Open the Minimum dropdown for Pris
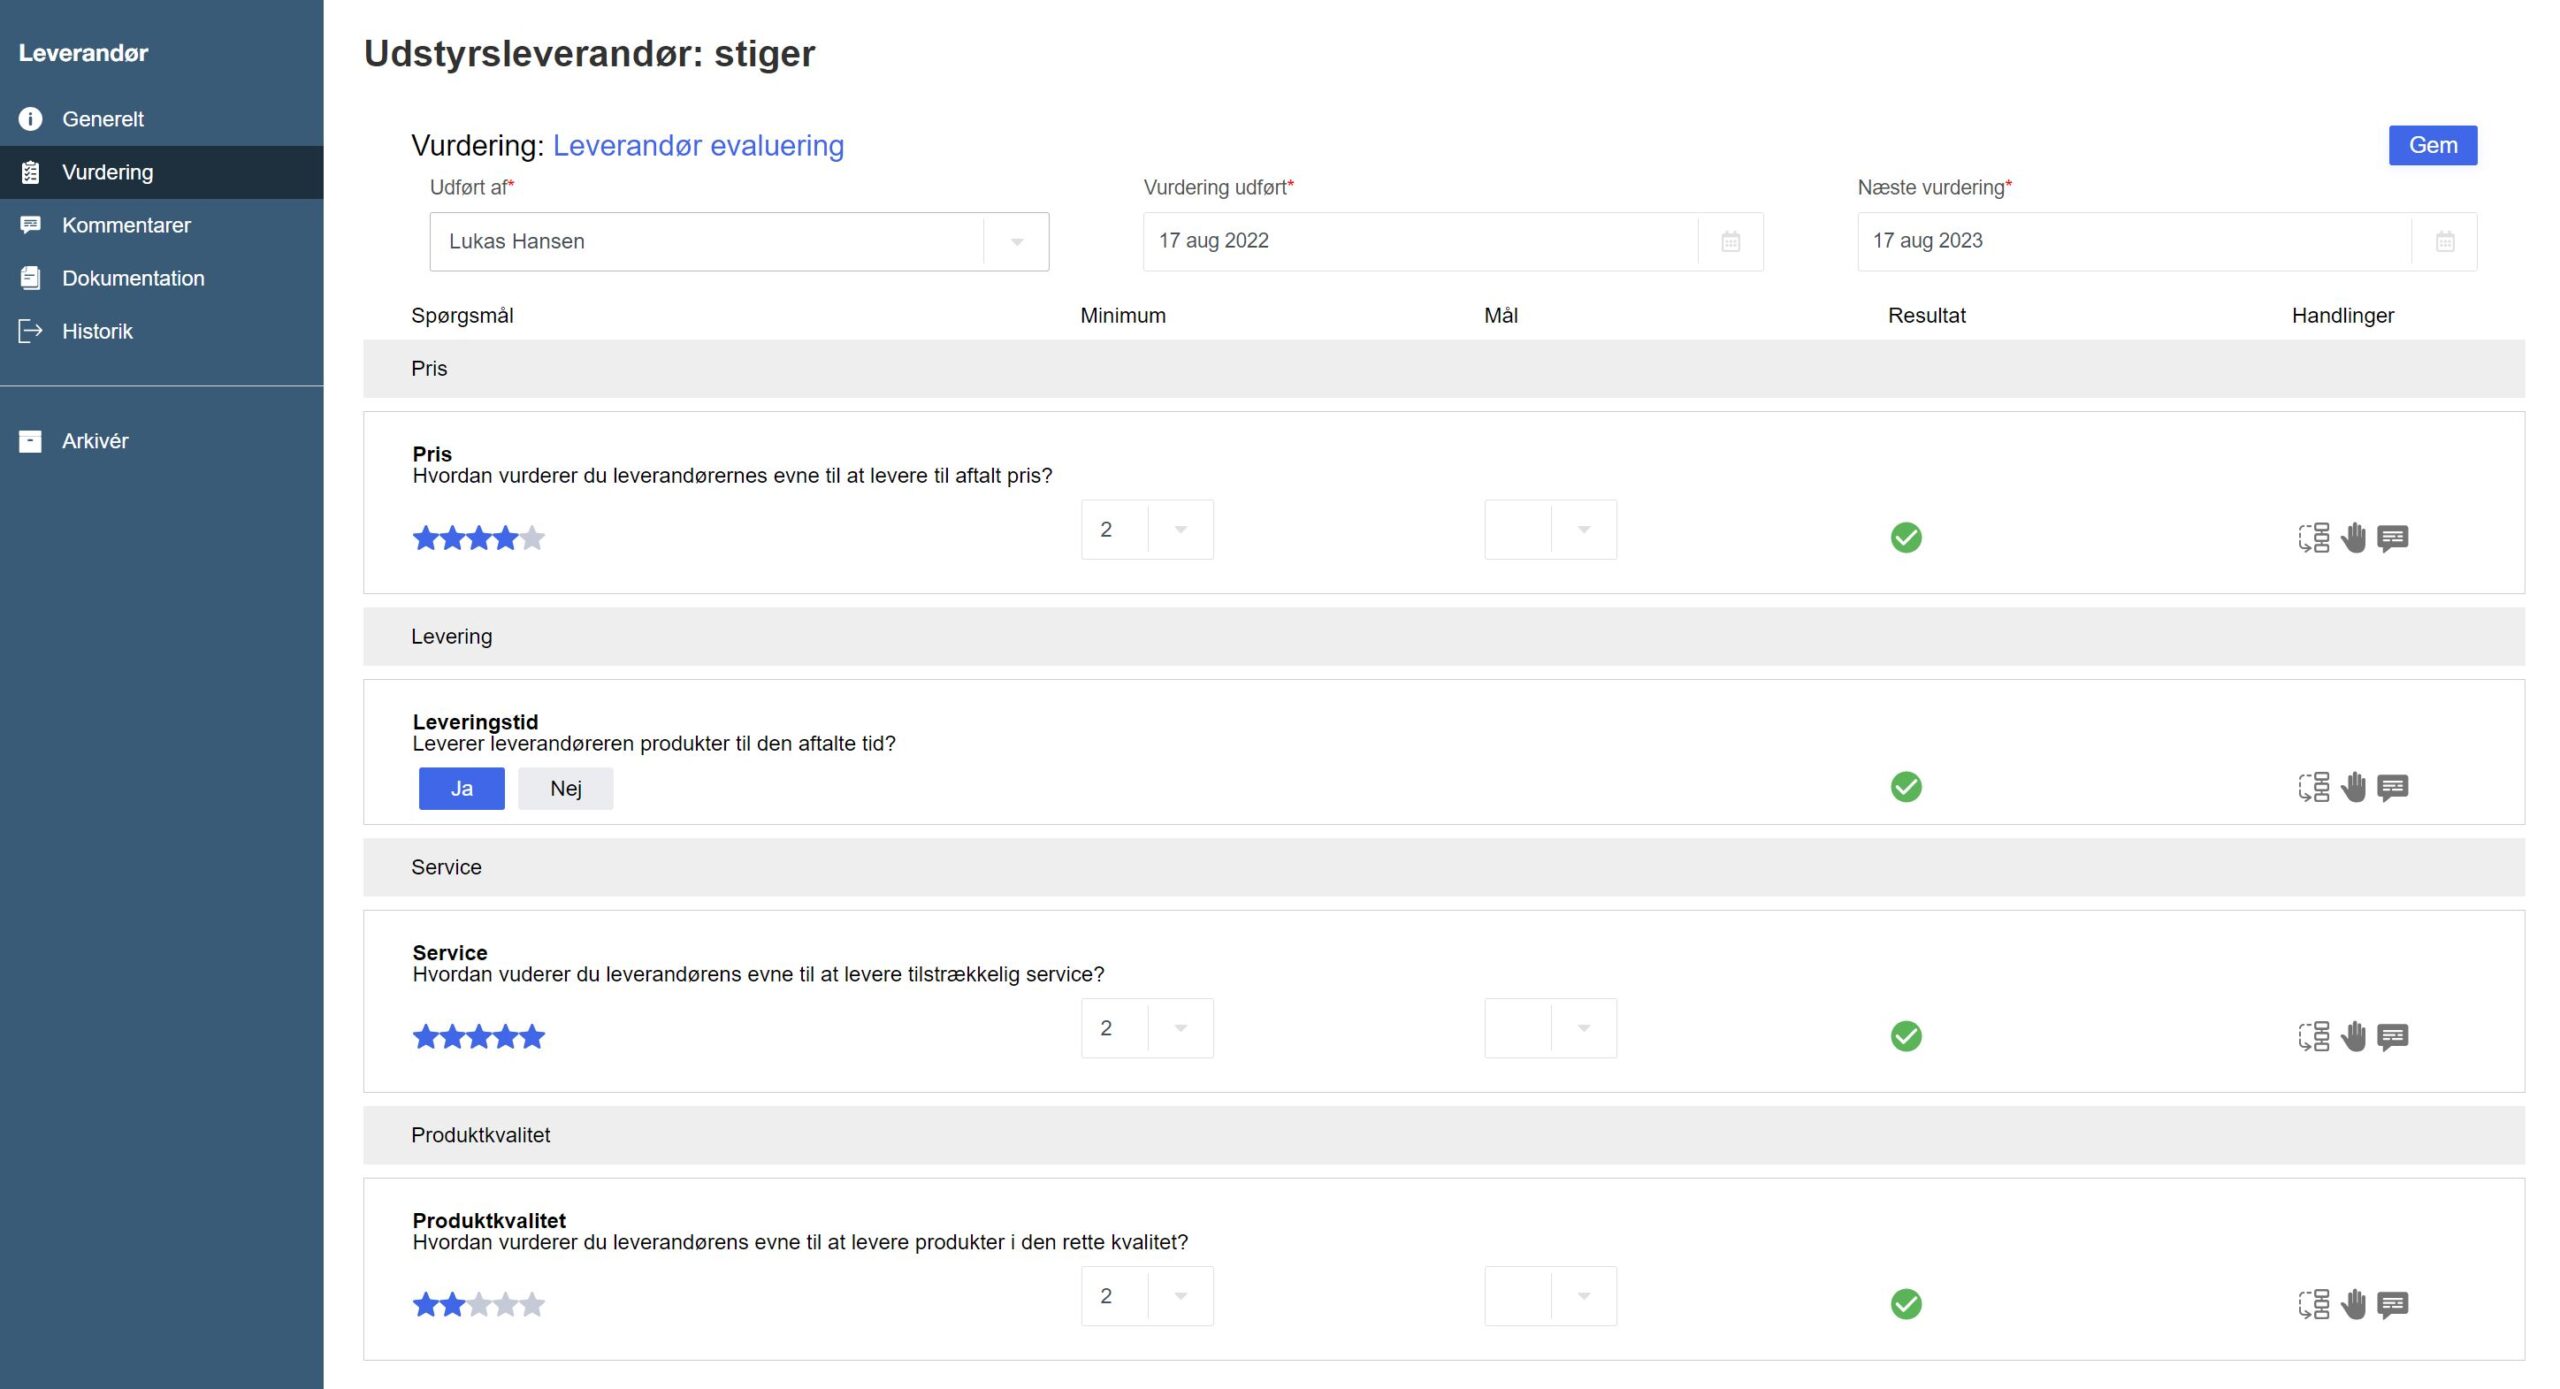This screenshot has height=1389, width=2560. point(1146,529)
